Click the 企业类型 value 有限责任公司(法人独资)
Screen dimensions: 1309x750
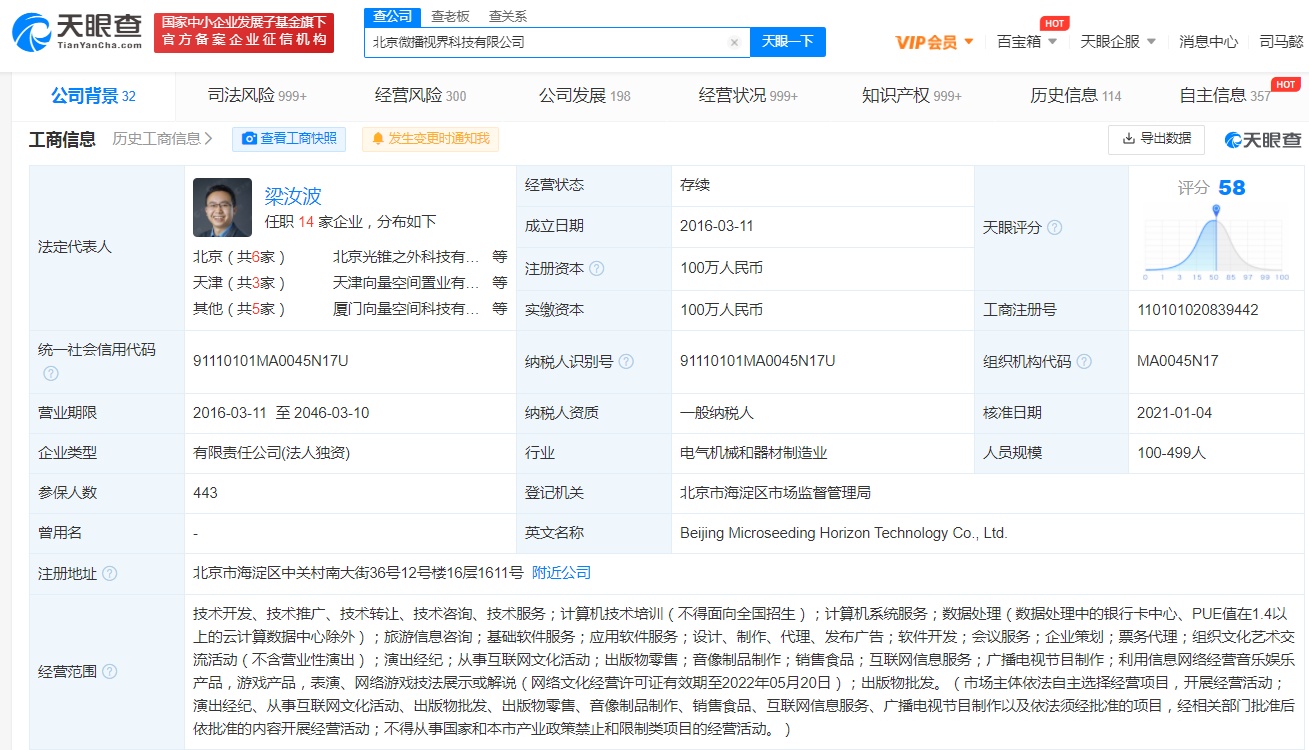pos(271,453)
